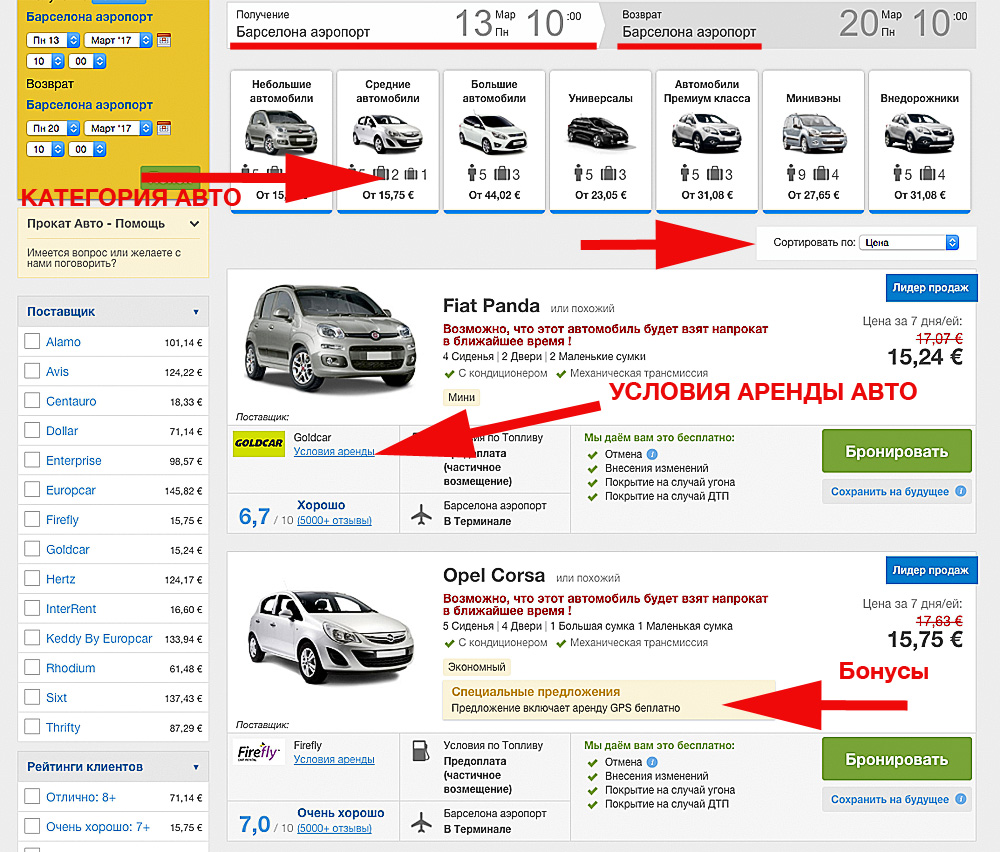The height and width of the screenshot is (852, 1000).
Task: Click Получение Барселона аэропорт header block
Action: point(413,24)
